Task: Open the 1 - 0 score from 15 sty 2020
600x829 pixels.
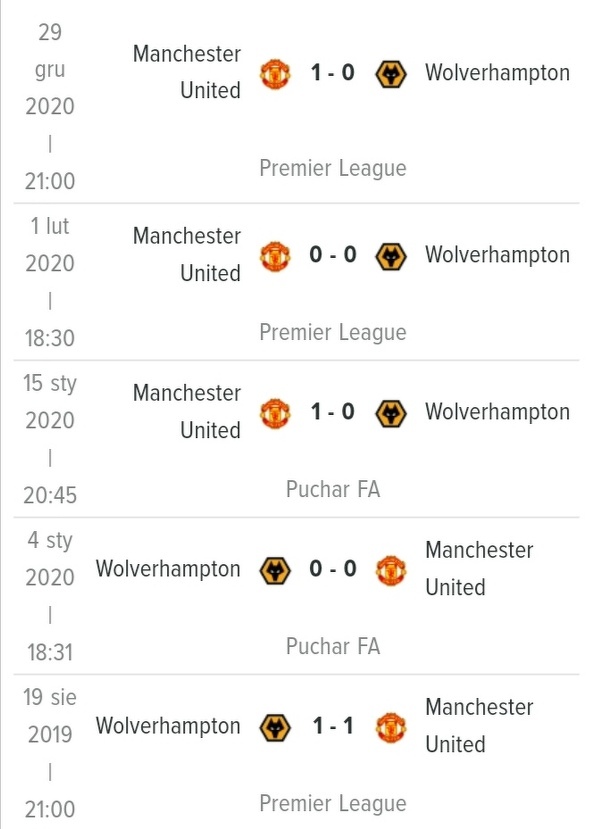Action: click(333, 411)
